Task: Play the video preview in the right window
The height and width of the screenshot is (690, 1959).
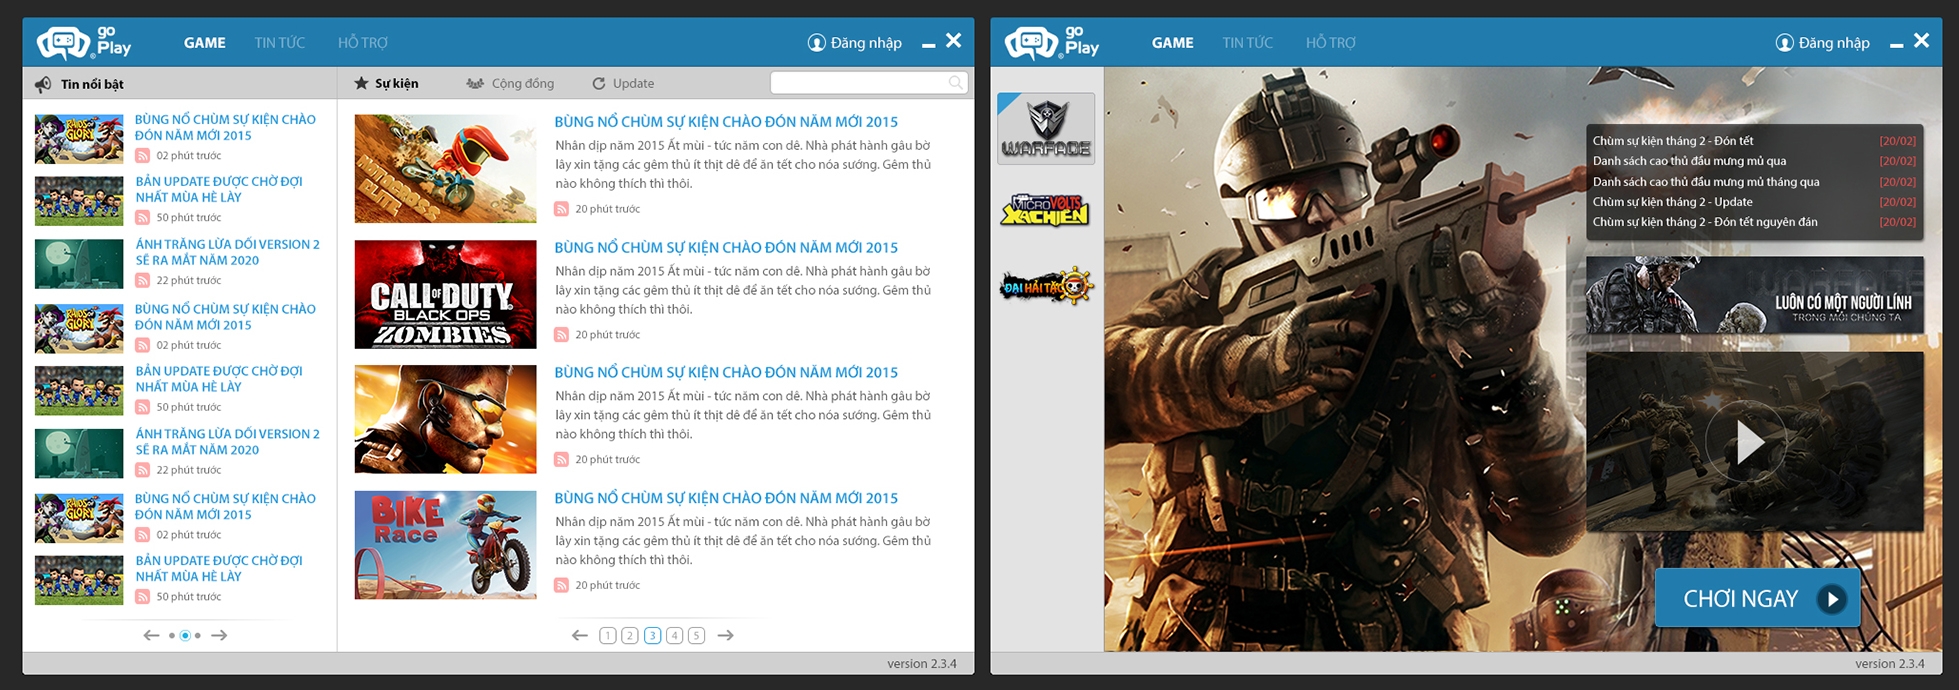Action: point(1747,442)
